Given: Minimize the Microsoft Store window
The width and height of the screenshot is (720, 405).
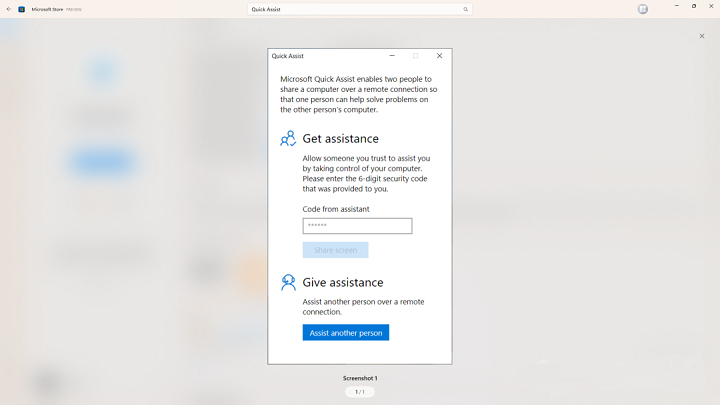Looking at the screenshot, I should [677, 6].
